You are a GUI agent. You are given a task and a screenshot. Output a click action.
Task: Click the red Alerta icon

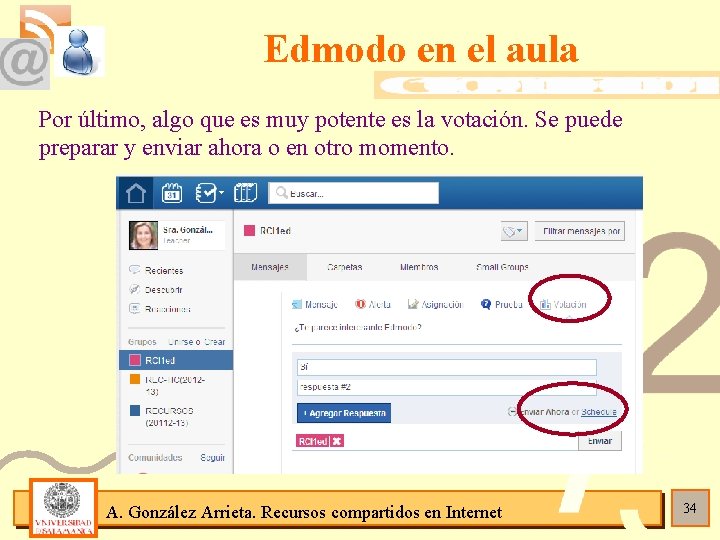pos(360,304)
